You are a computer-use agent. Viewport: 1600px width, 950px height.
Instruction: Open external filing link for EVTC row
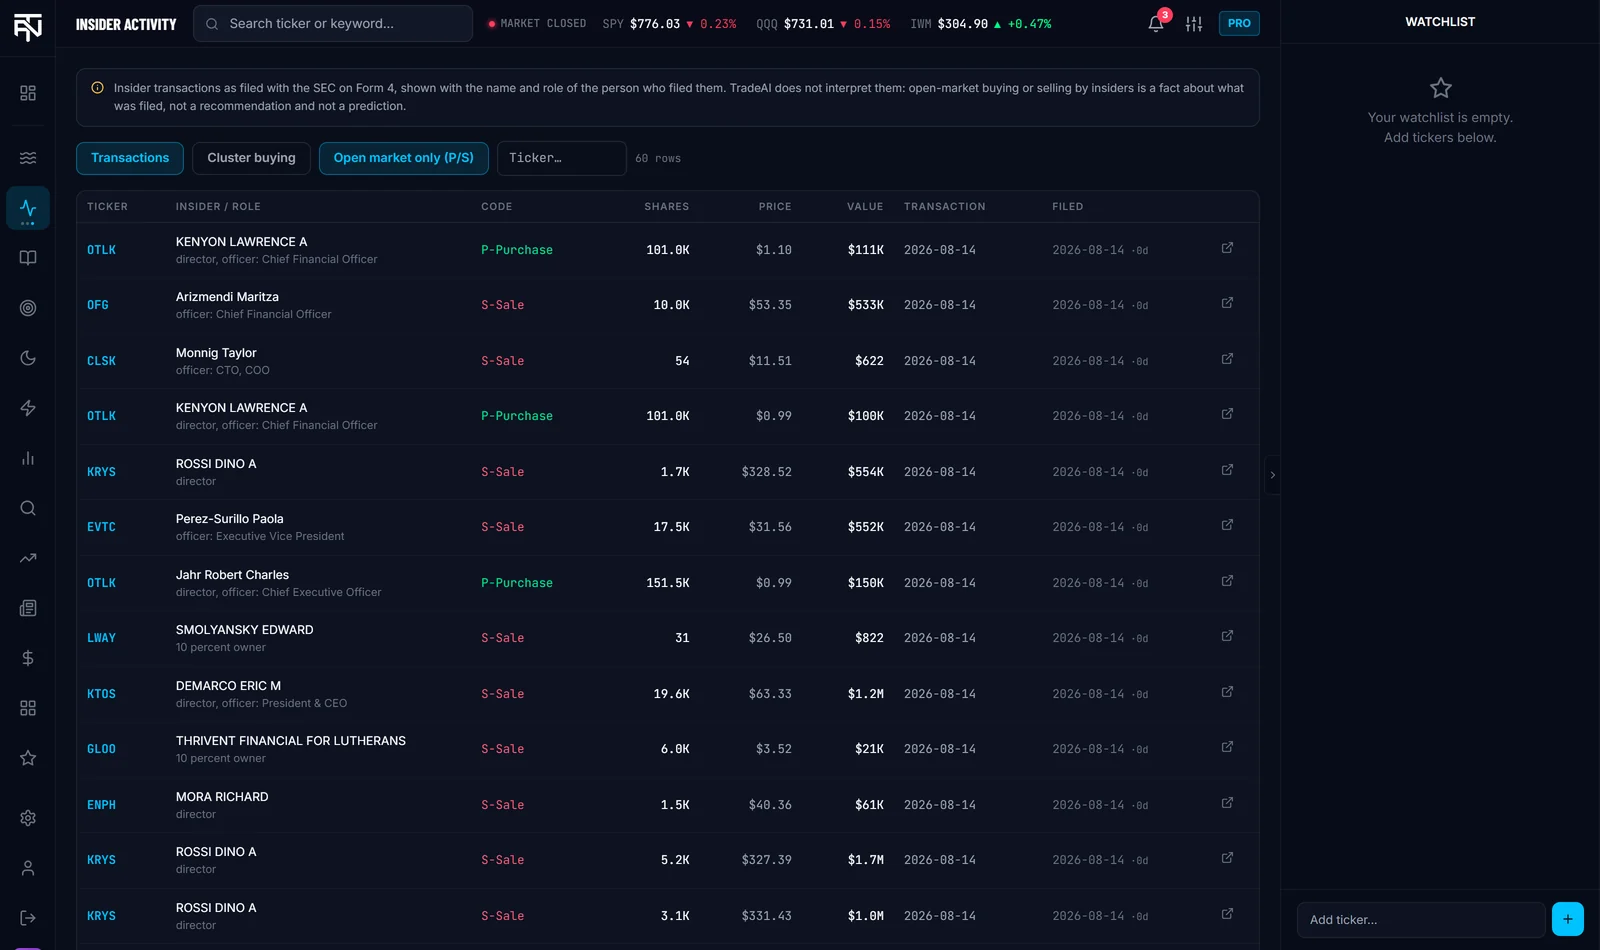(1227, 525)
